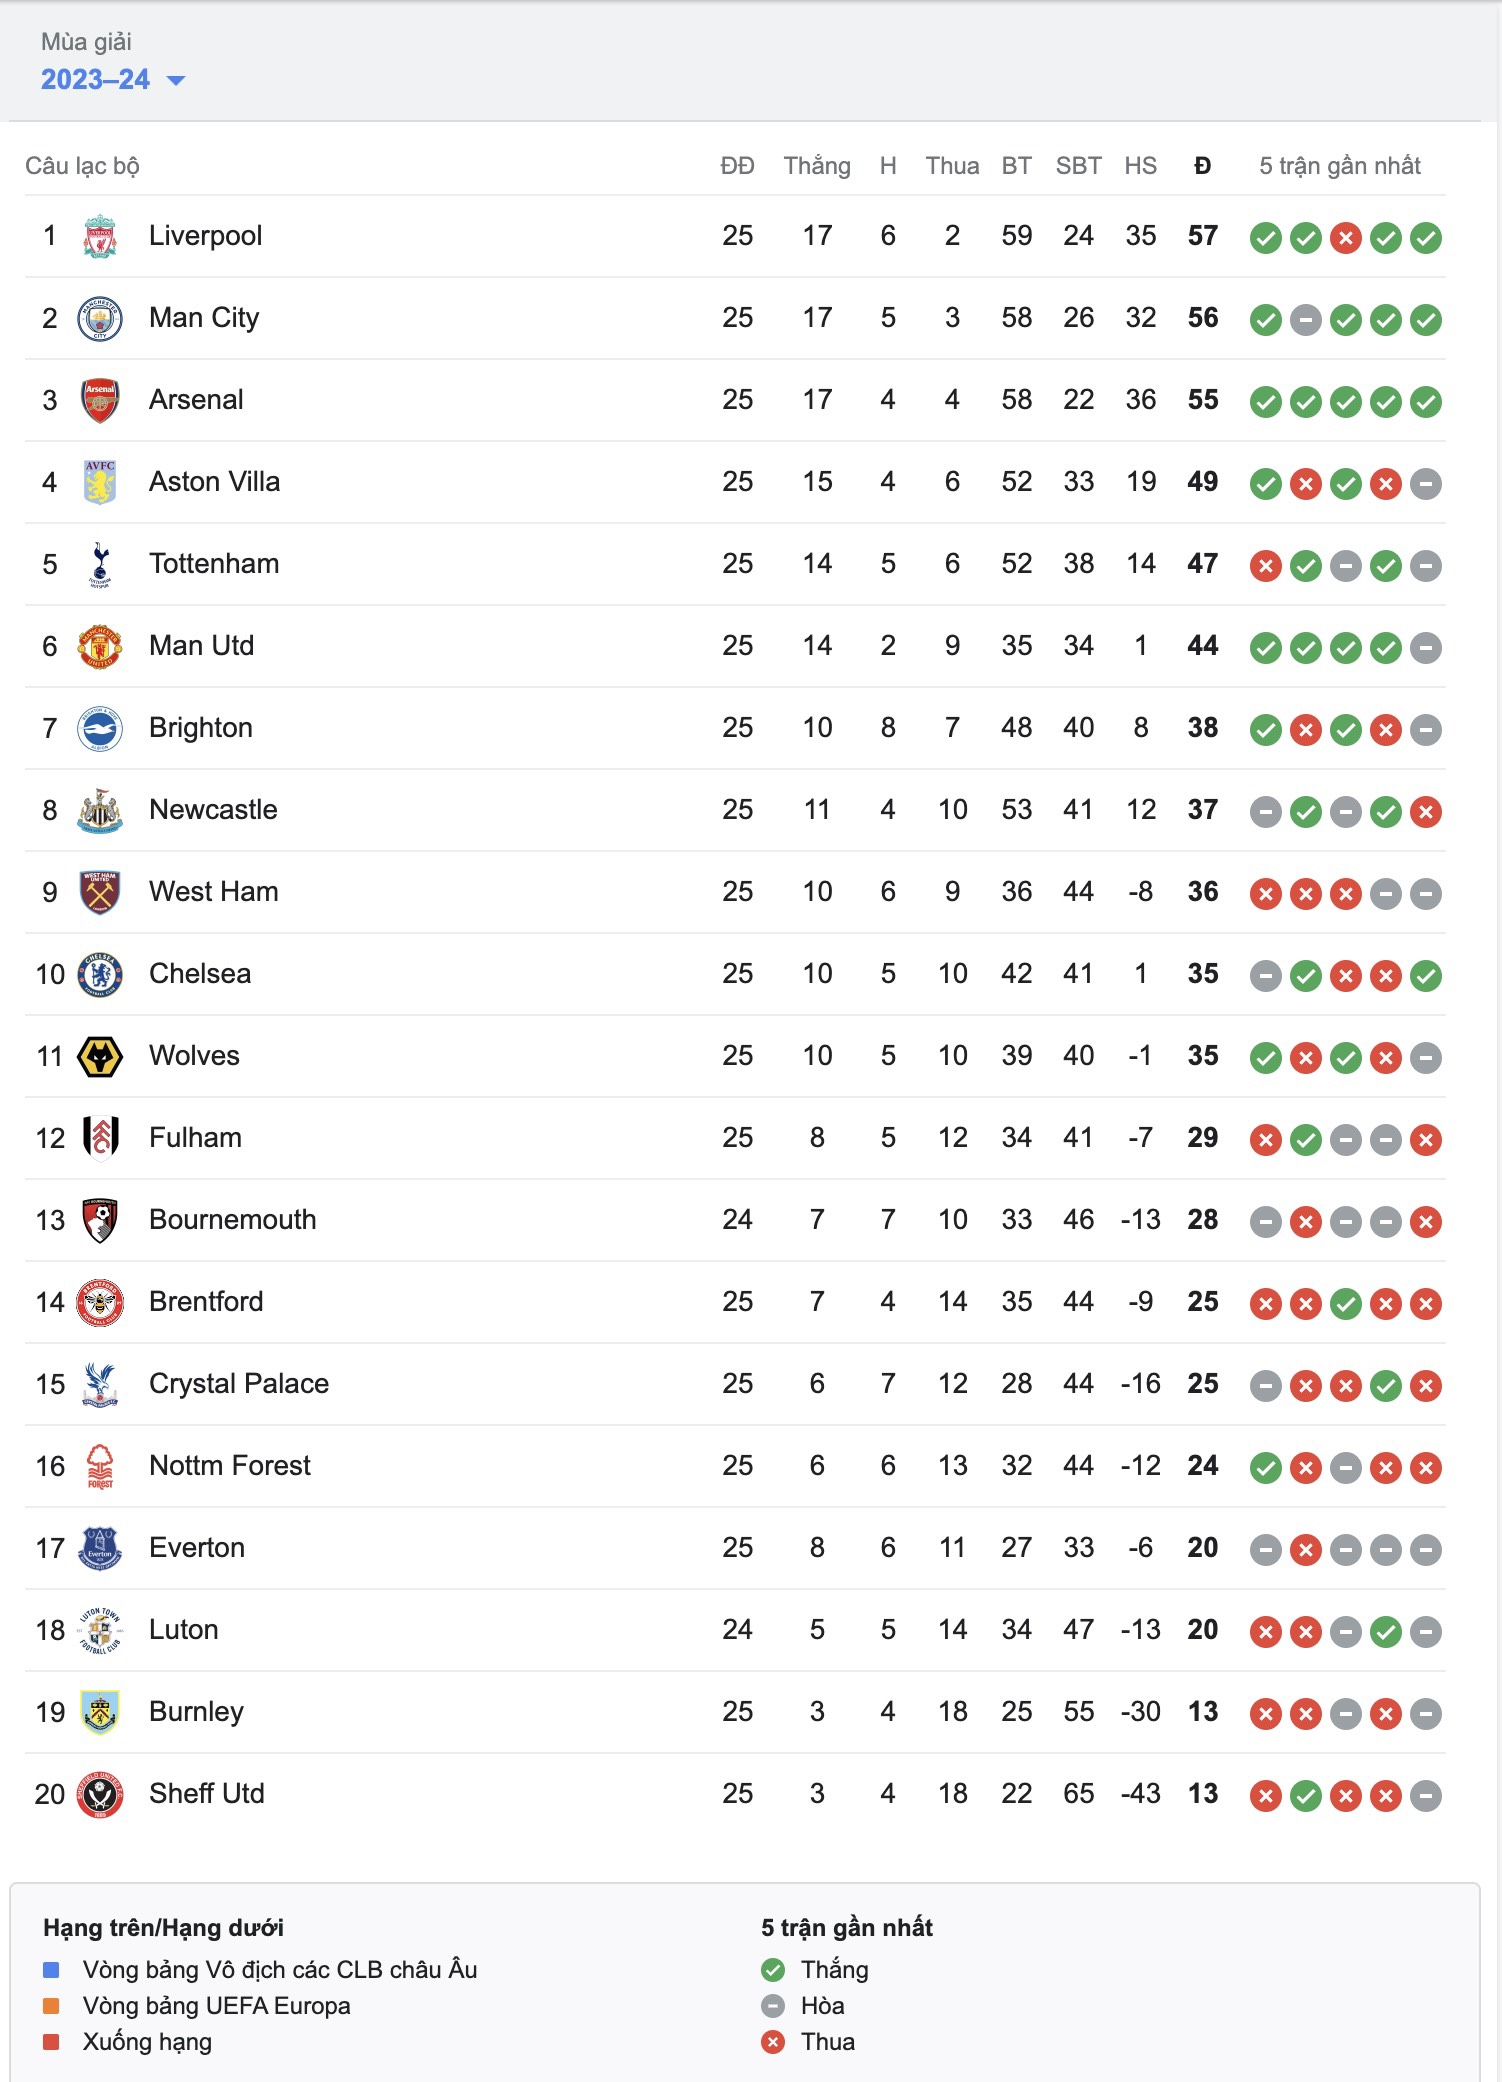
Task: Click Liverpool's red loss result icon
Action: pyautogui.click(x=1346, y=238)
